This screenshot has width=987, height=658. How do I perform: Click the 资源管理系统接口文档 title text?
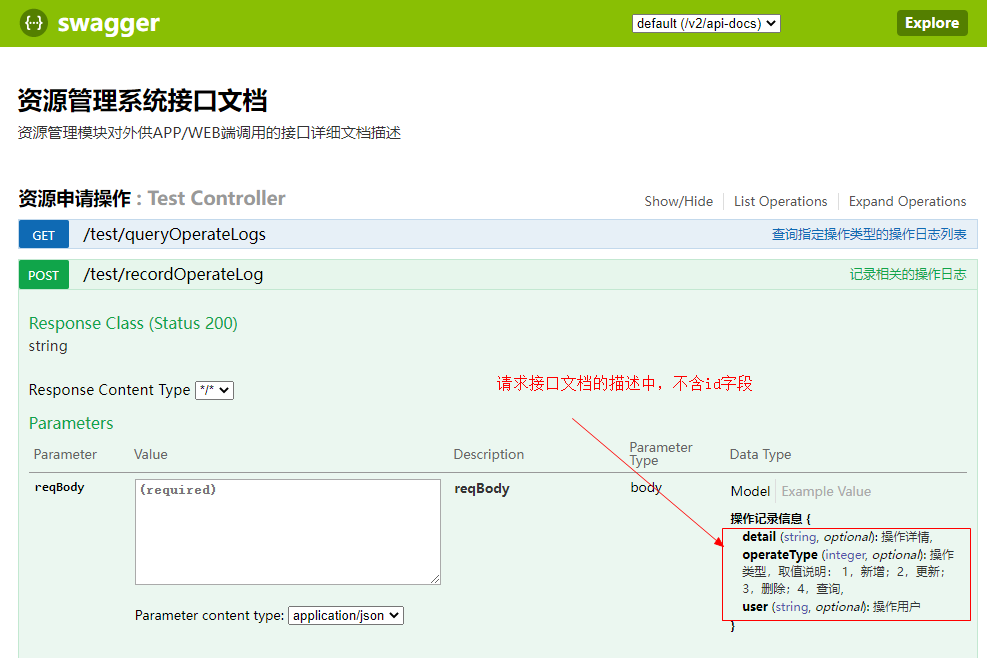pos(142,101)
